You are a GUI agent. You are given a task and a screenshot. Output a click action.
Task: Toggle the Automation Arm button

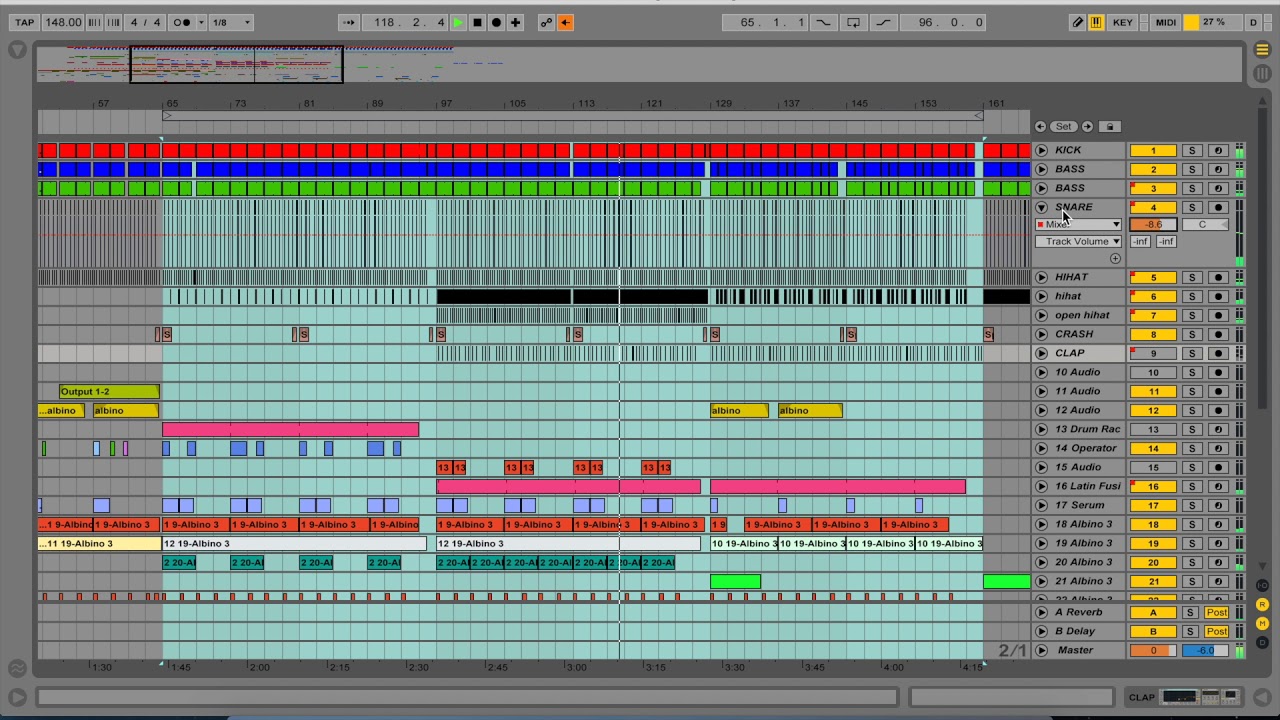[x=546, y=22]
